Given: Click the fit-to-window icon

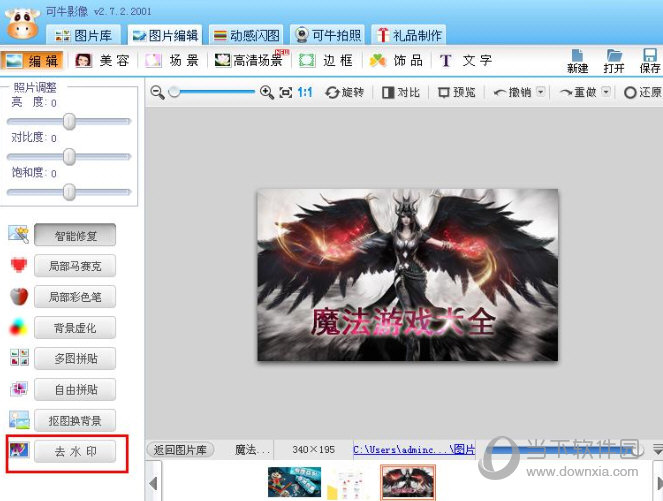Looking at the screenshot, I should [286, 92].
